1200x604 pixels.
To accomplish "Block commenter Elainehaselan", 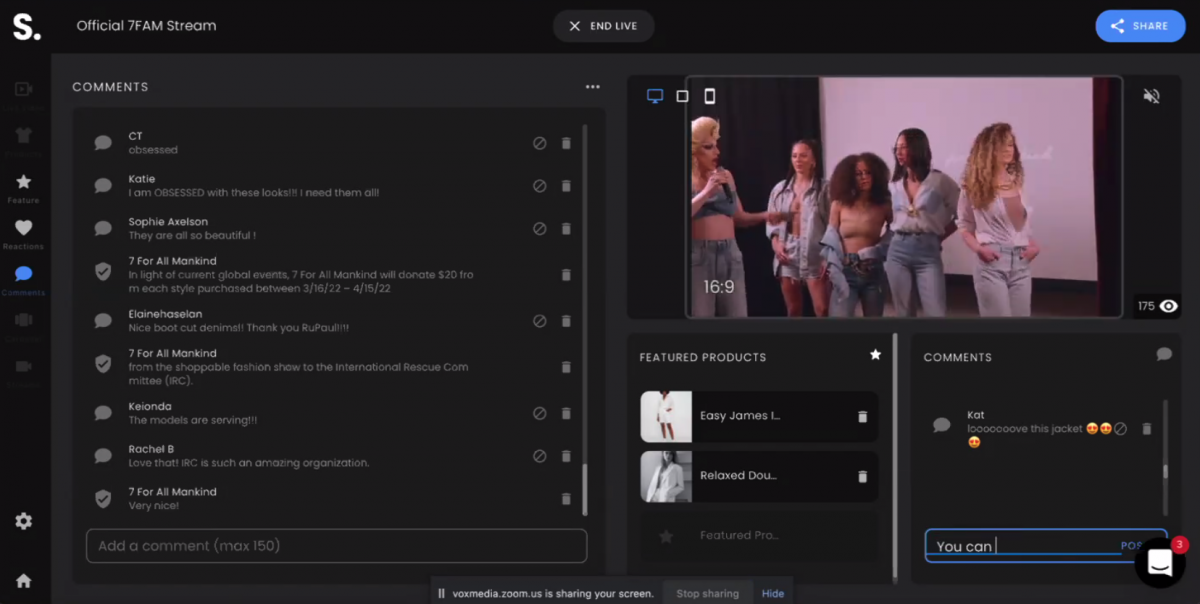I will coord(540,321).
